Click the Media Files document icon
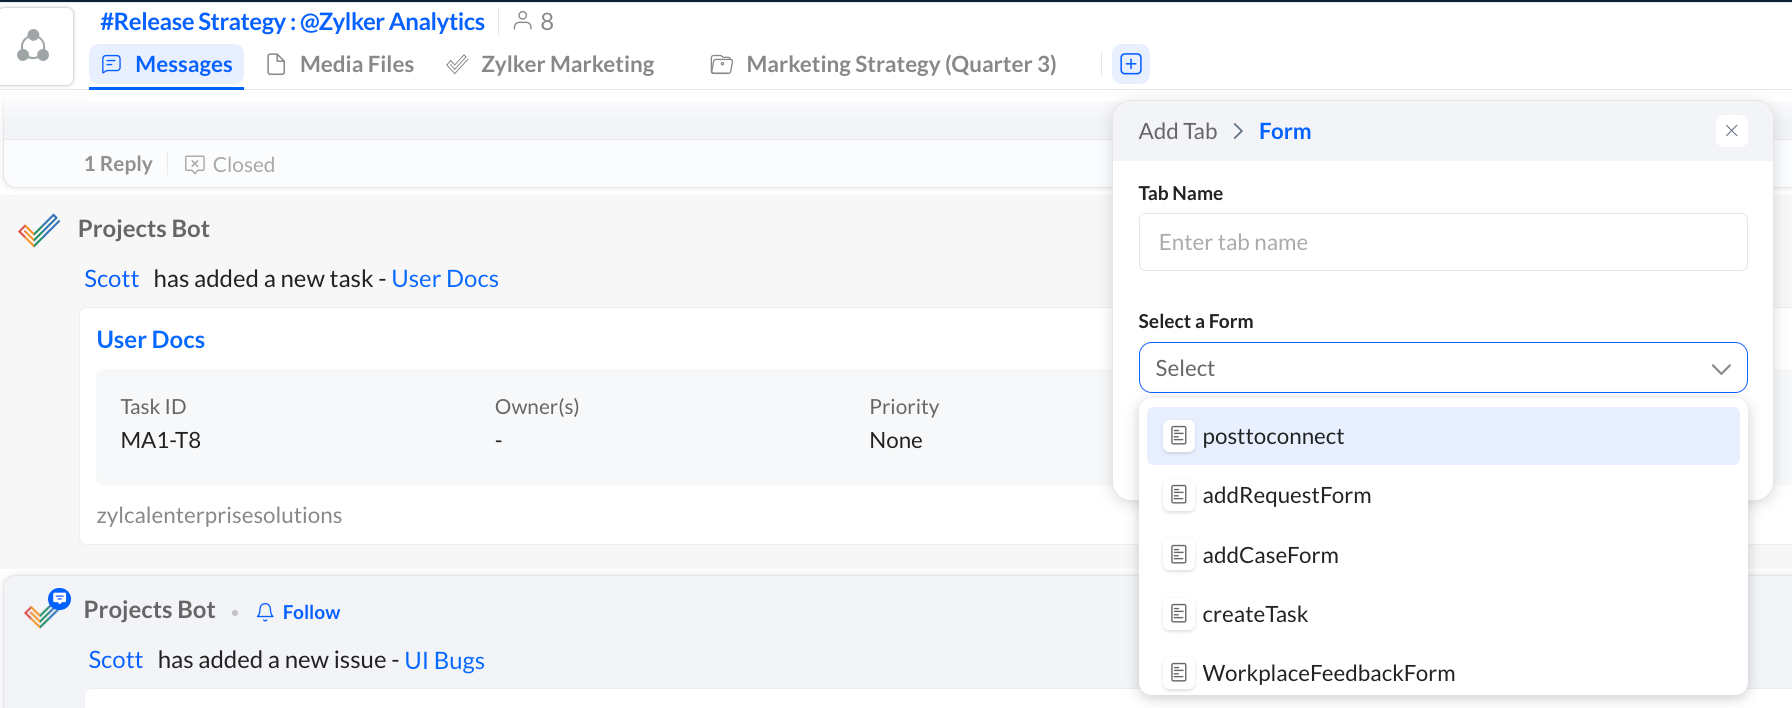This screenshot has width=1792, height=708. click(x=276, y=64)
